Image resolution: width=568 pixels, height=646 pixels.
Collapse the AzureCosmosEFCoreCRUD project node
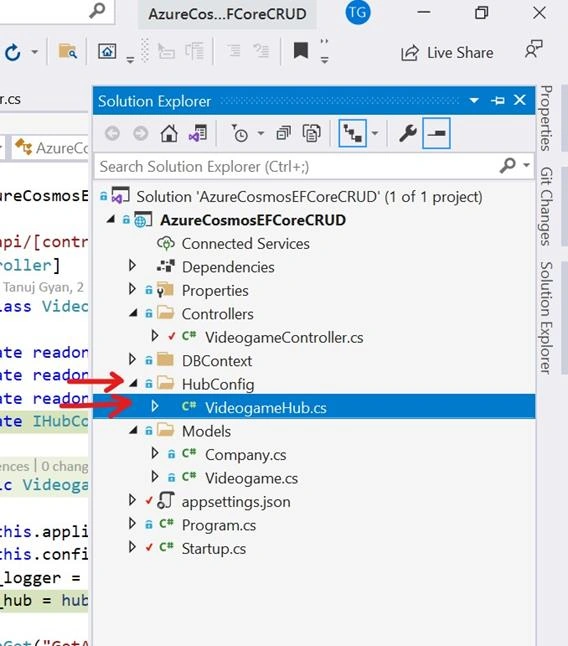tap(110, 220)
